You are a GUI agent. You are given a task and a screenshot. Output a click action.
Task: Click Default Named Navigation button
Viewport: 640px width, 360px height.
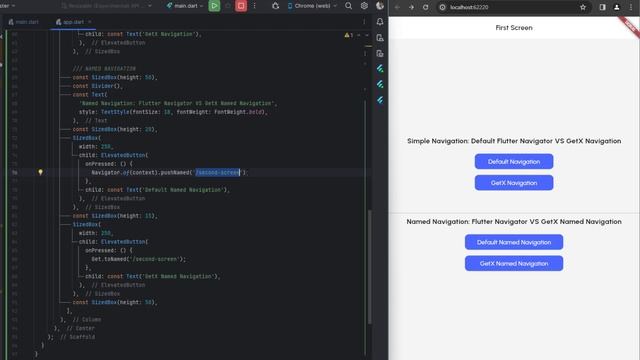click(x=514, y=242)
